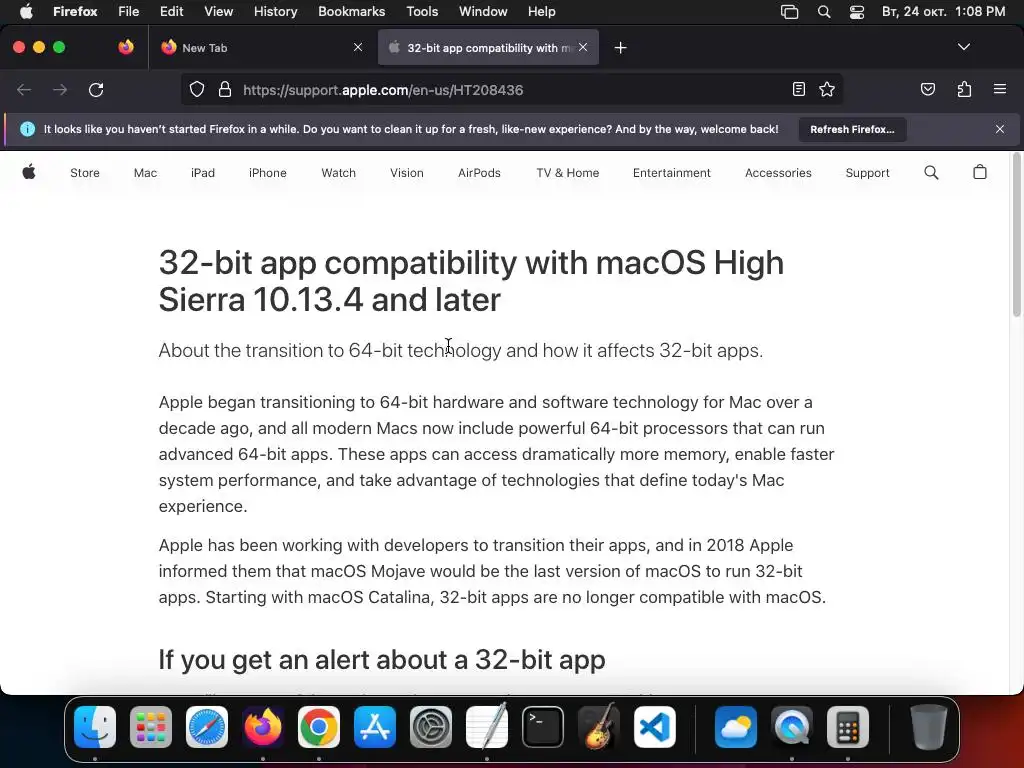Screen dimensions: 1024x768
Task: Open the TV & Home navigation link
Action: 568,173
